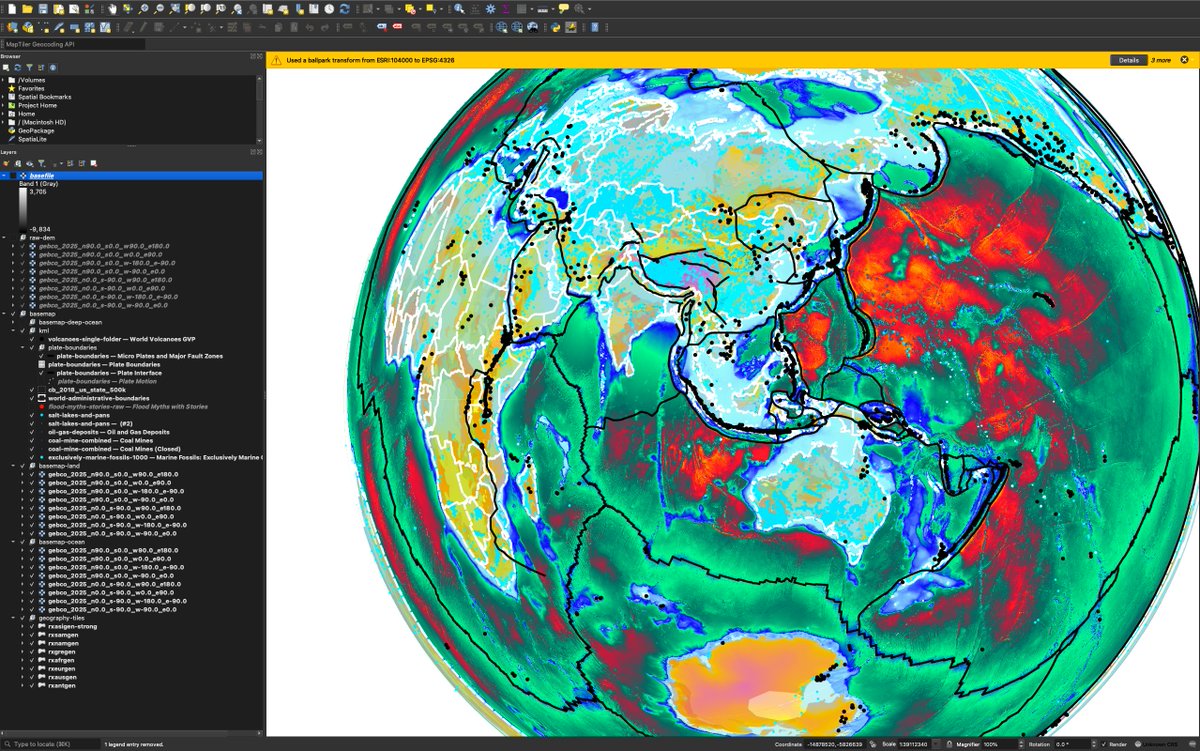This screenshot has width=1200, height=751.
Task: Click the Coordinate field in status bar
Action: click(x=836, y=743)
